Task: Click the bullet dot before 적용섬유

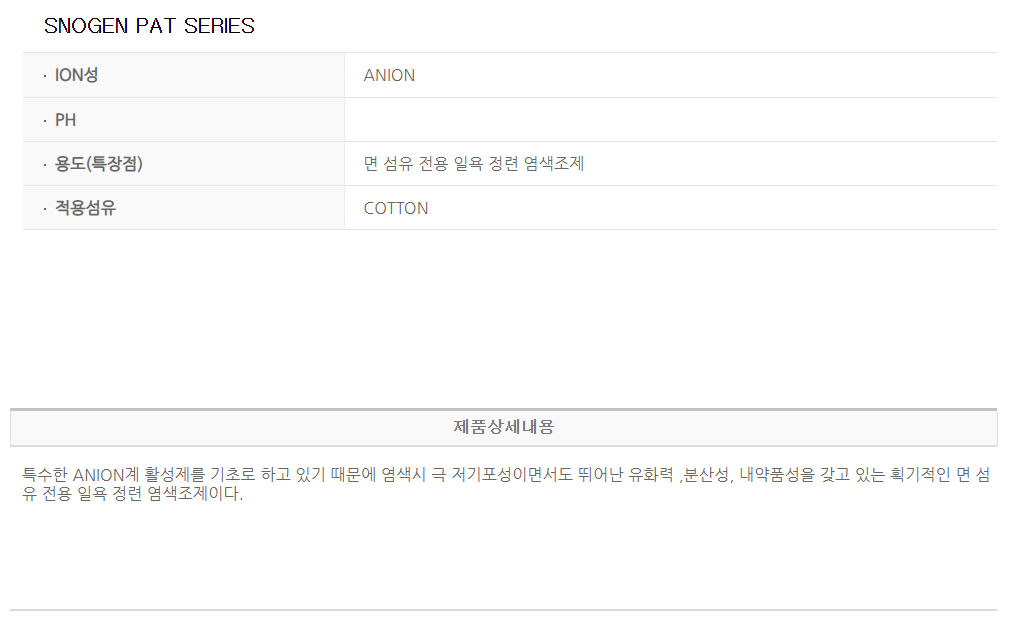Action: coord(45,208)
